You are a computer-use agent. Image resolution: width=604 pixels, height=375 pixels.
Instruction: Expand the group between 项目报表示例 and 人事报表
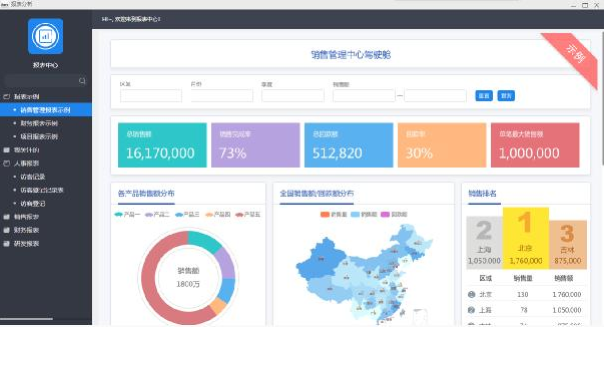tap(27, 150)
